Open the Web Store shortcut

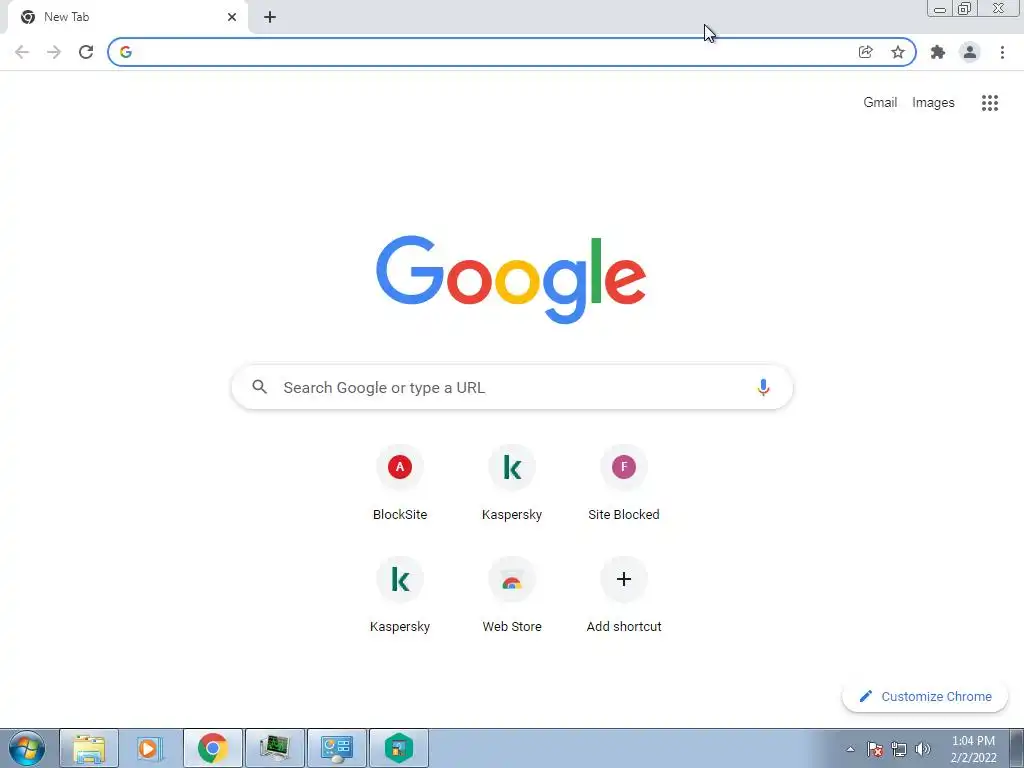(x=512, y=596)
